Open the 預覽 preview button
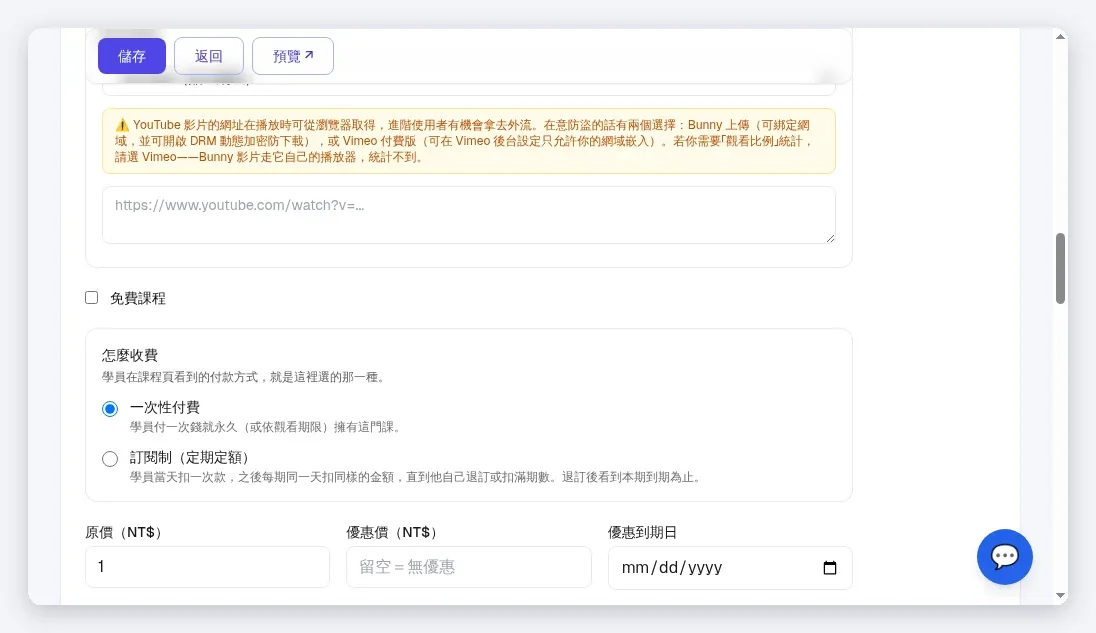 coord(292,56)
